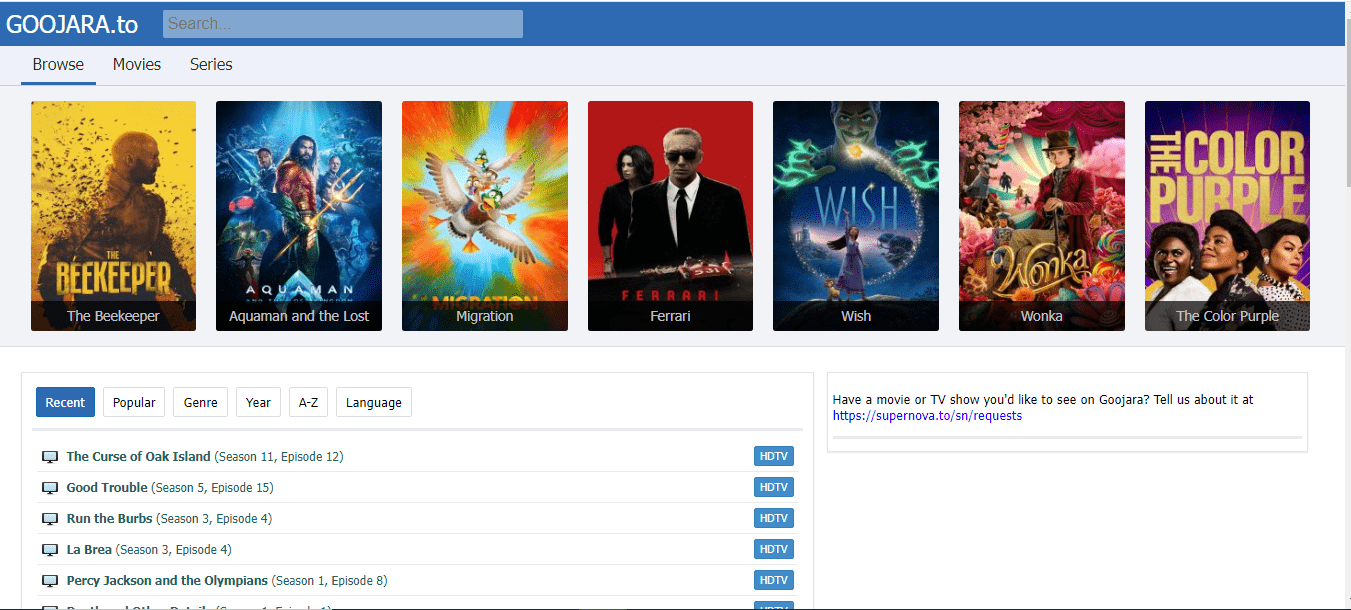Screen dimensions: 1351x610
Task: Filter listings by Year
Action: point(258,402)
